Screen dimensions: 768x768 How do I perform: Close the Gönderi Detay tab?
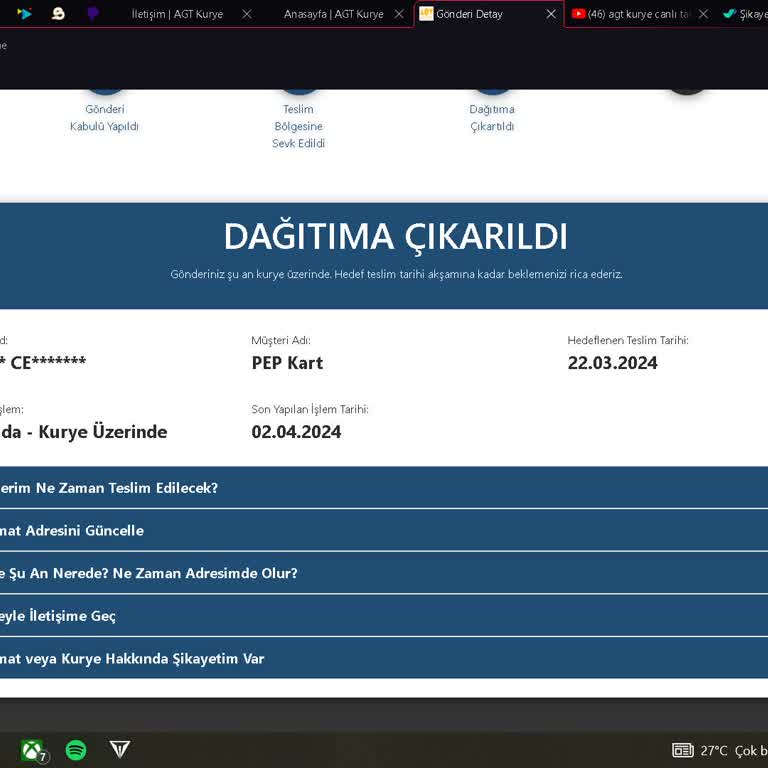[x=551, y=14]
